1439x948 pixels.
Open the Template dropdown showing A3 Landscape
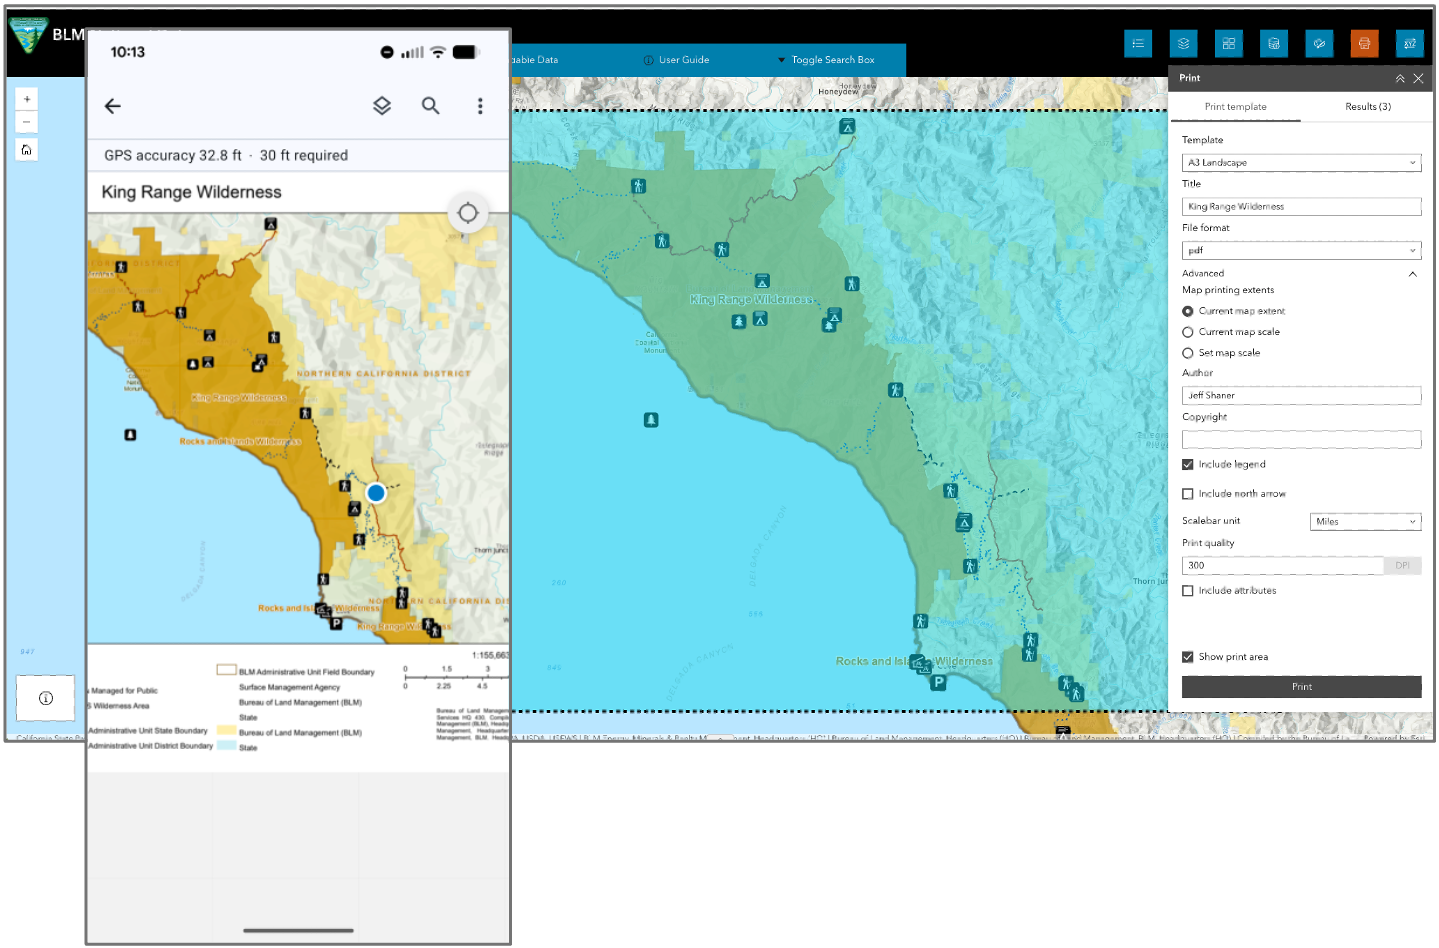point(1300,162)
